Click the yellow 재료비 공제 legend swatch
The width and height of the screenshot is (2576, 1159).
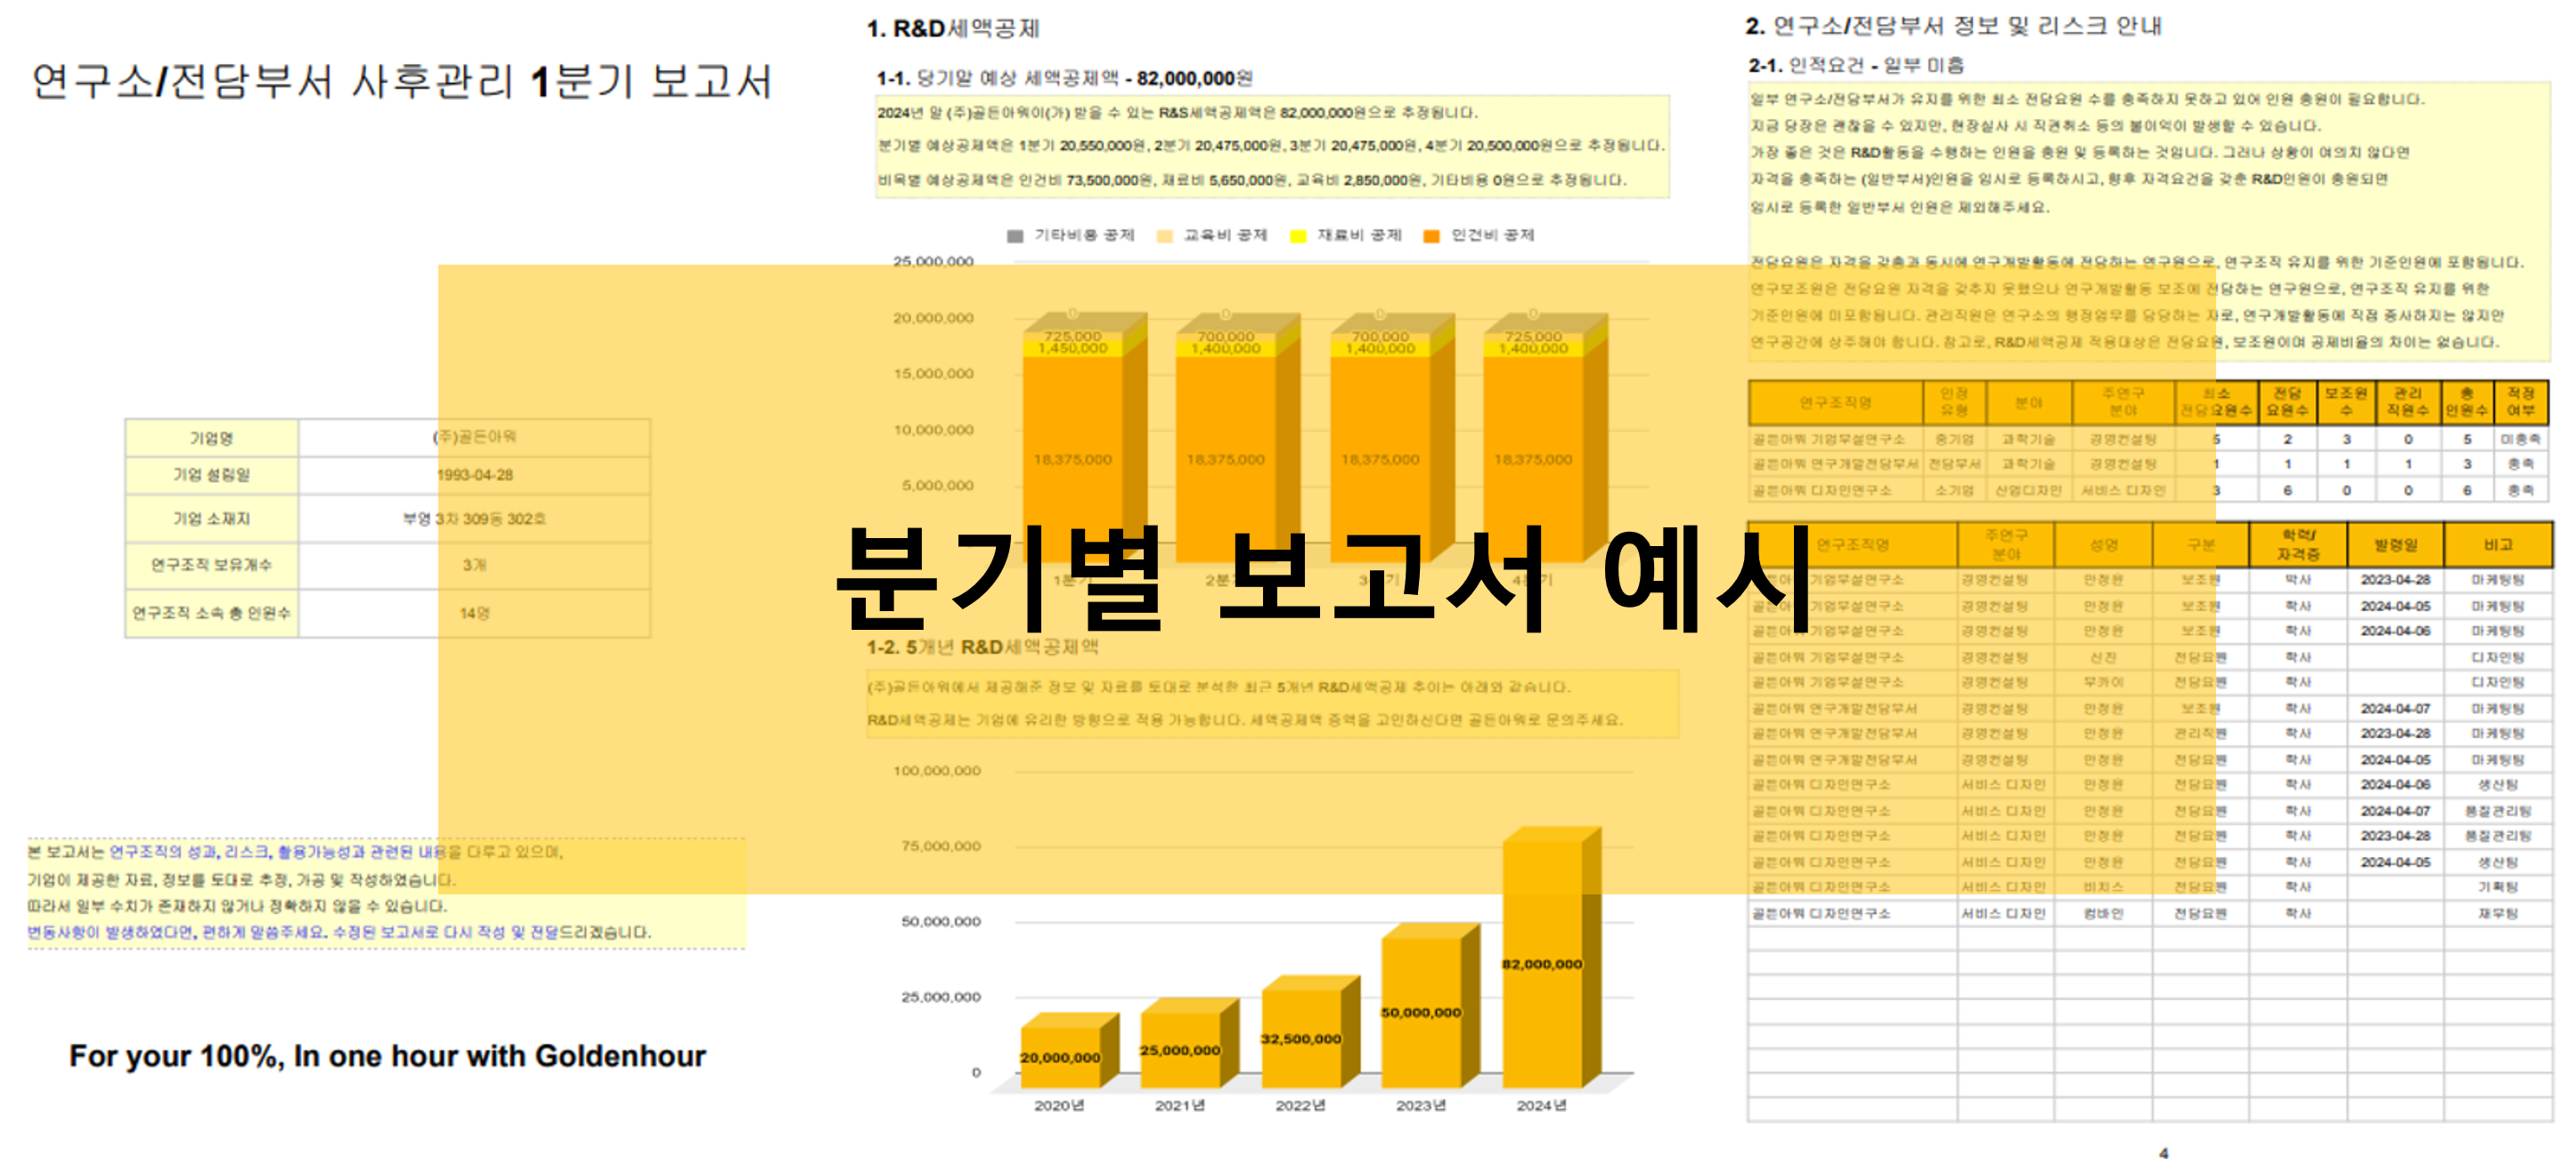click(1298, 236)
